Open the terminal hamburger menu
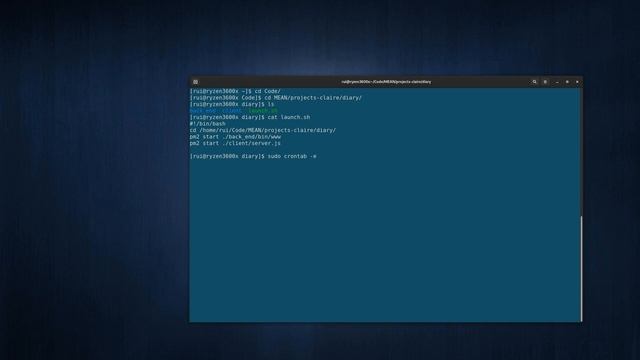640x360 pixels. 545,82
